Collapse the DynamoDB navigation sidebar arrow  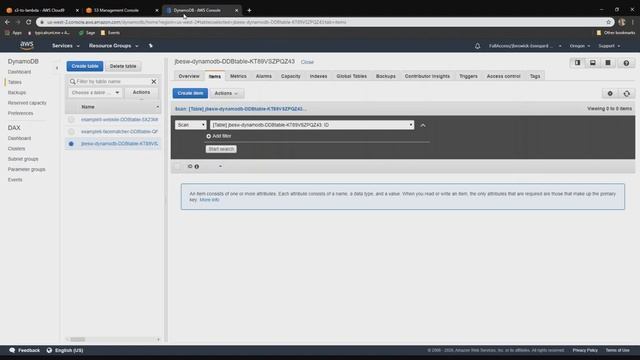pyautogui.click(x=57, y=68)
